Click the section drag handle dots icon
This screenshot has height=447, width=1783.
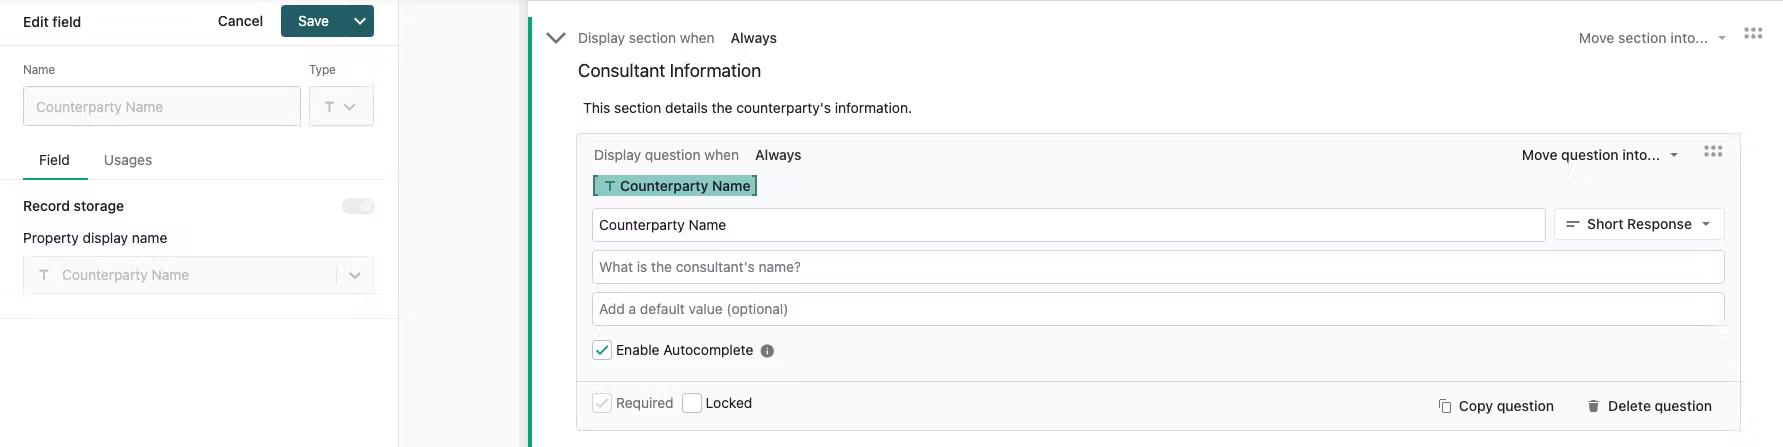[x=1753, y=33]
